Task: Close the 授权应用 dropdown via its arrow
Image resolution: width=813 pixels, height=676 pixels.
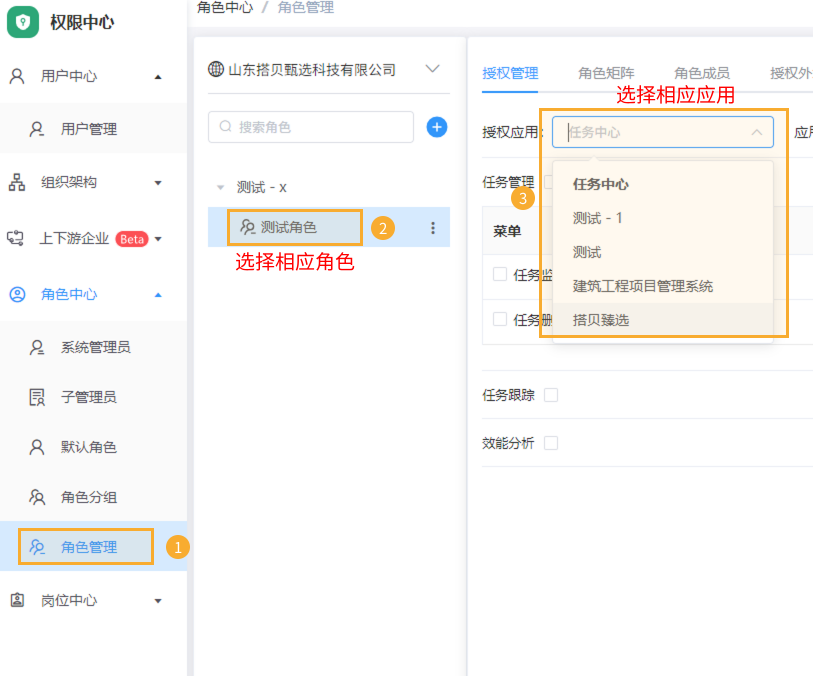Action: click(756, 132)
